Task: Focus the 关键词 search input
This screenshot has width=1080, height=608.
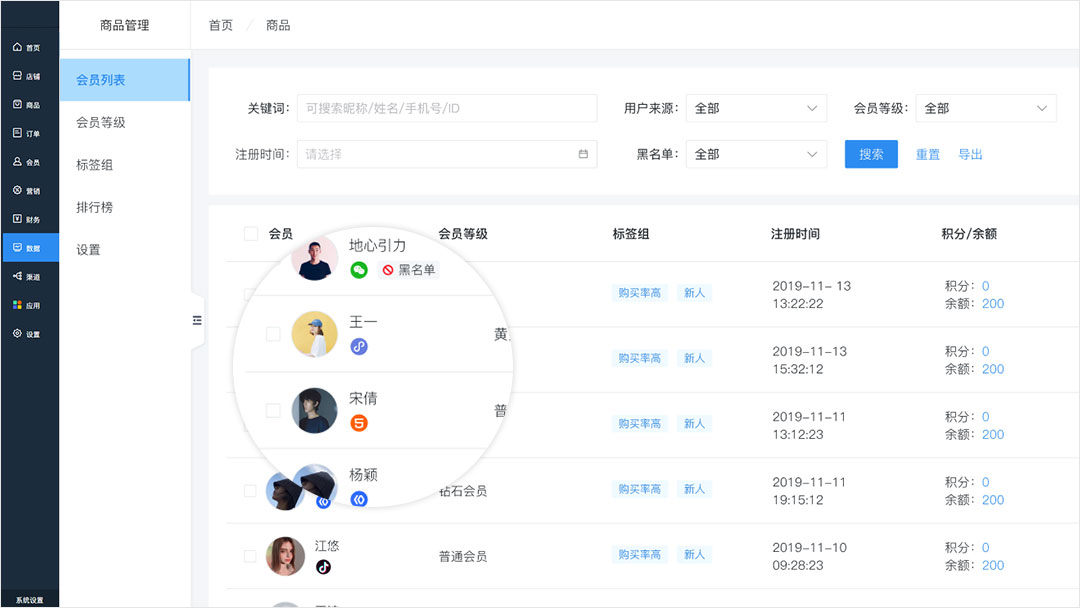Action: [447, 108]
